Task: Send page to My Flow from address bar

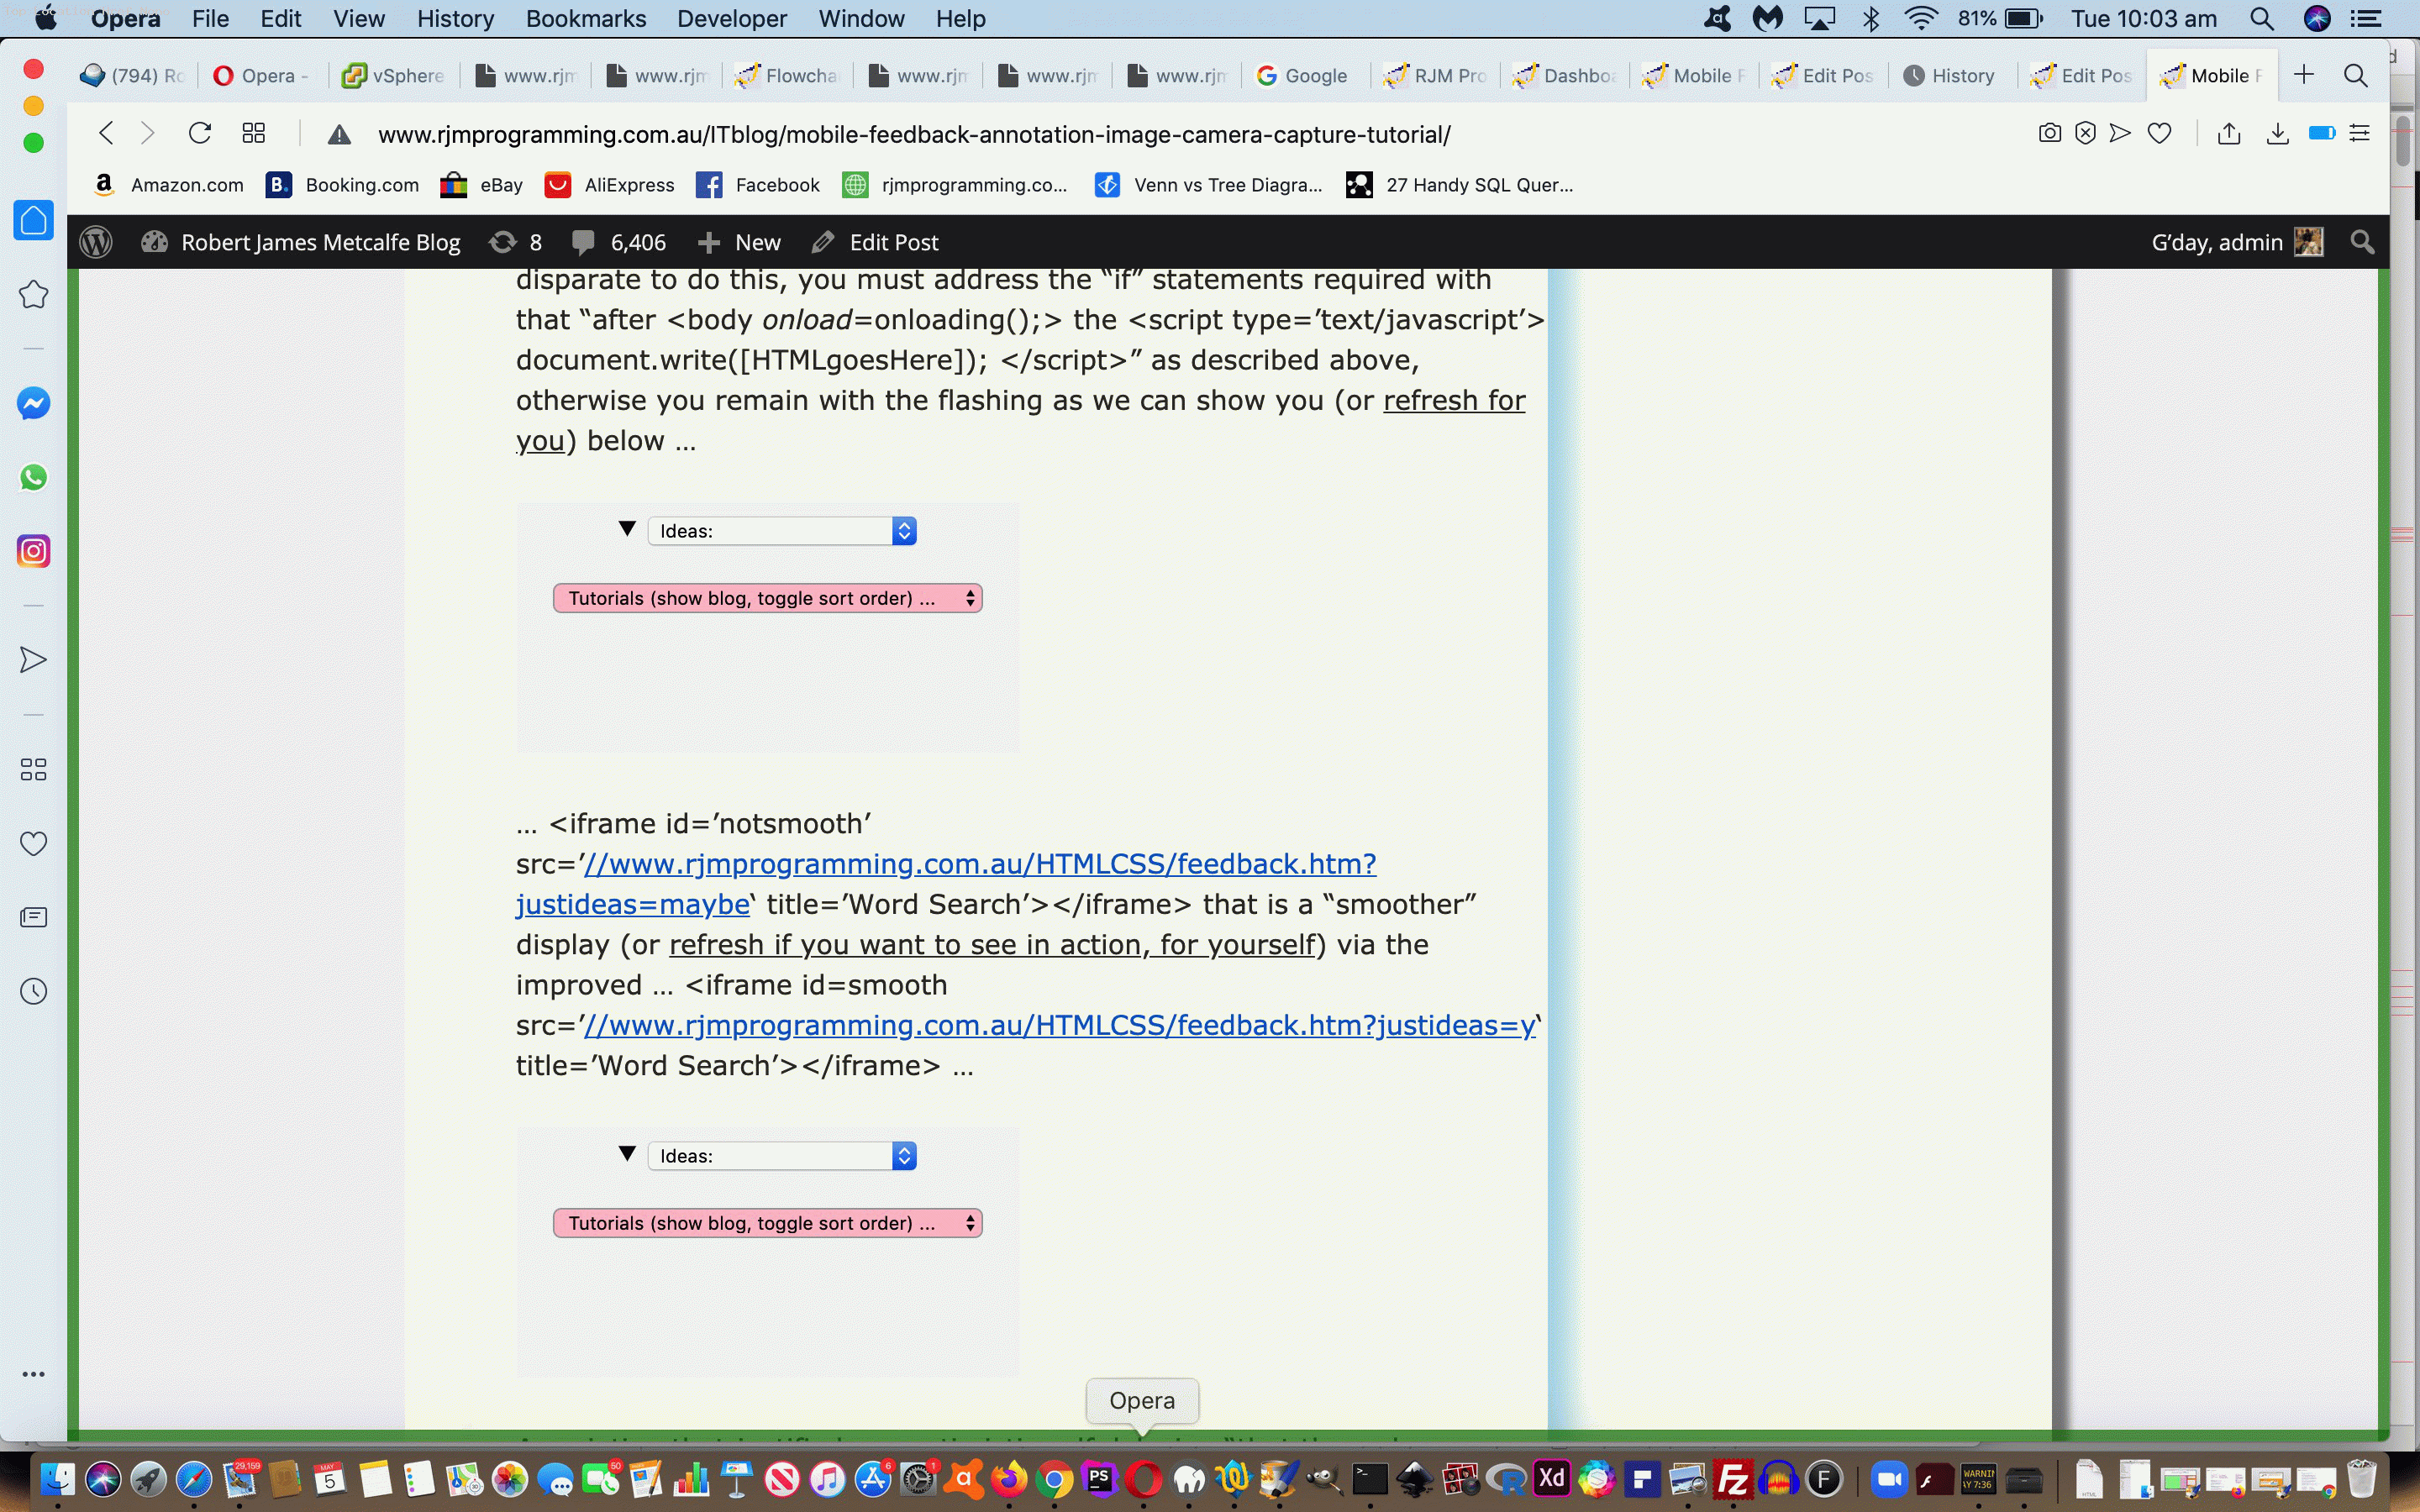Action: pos(2120,133)
